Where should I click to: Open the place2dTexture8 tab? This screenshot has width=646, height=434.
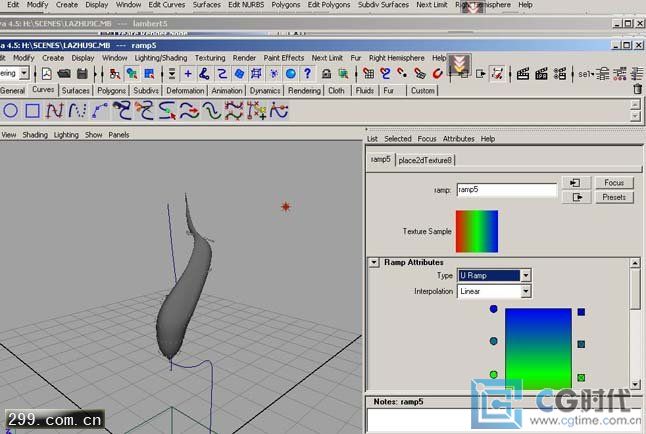tap(425, 160)
